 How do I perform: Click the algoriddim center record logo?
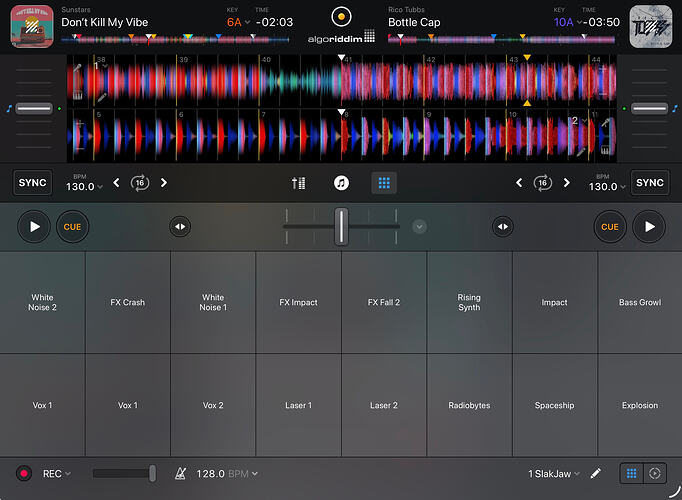[341, 17]
